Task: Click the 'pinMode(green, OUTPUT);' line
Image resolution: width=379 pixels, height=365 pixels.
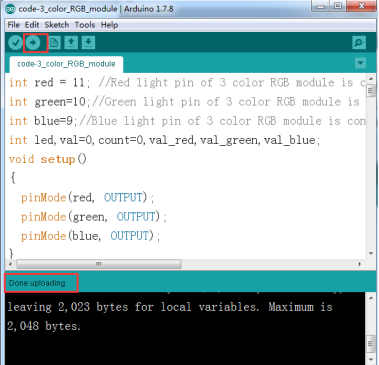Action: tap(94, 217)
